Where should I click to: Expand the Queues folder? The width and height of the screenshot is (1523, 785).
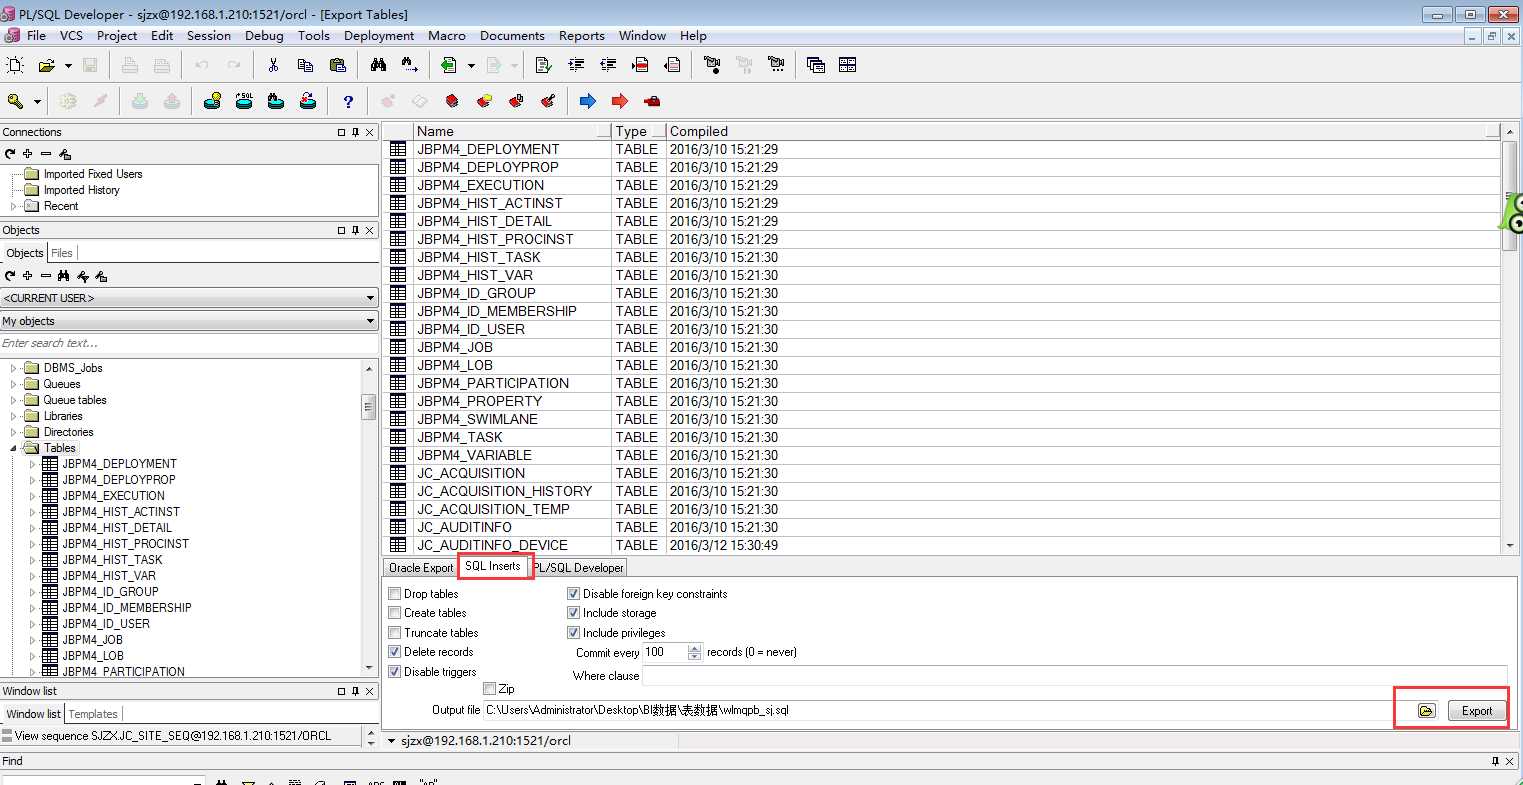pos(14,384)
